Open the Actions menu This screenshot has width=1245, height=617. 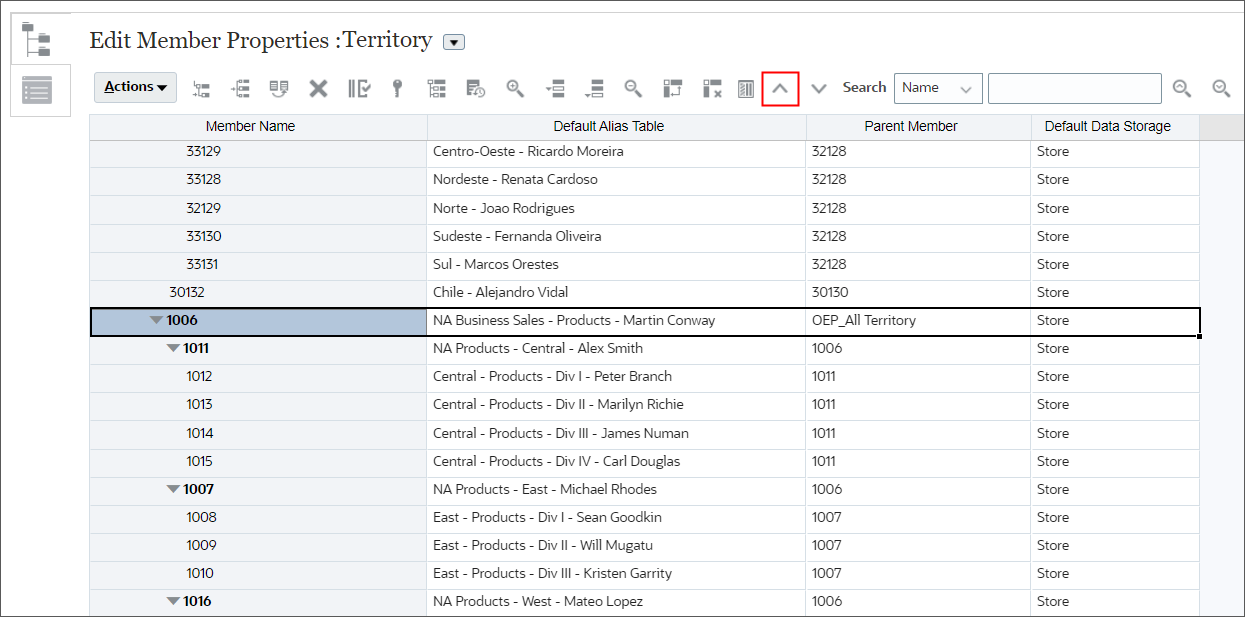(x=134, y=87)
